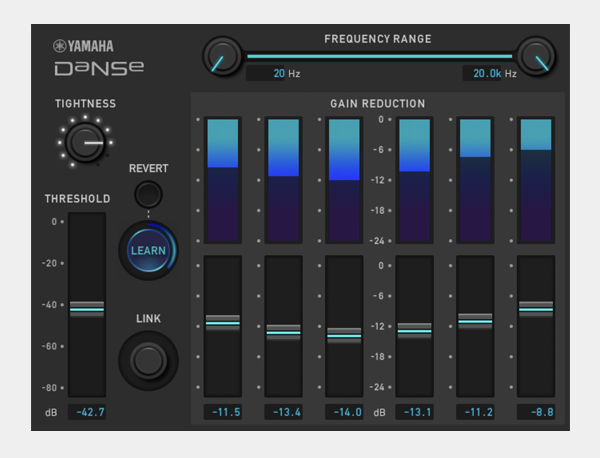Click the threshold value field -42.7

pyautogui.click(x=87, y=412)
